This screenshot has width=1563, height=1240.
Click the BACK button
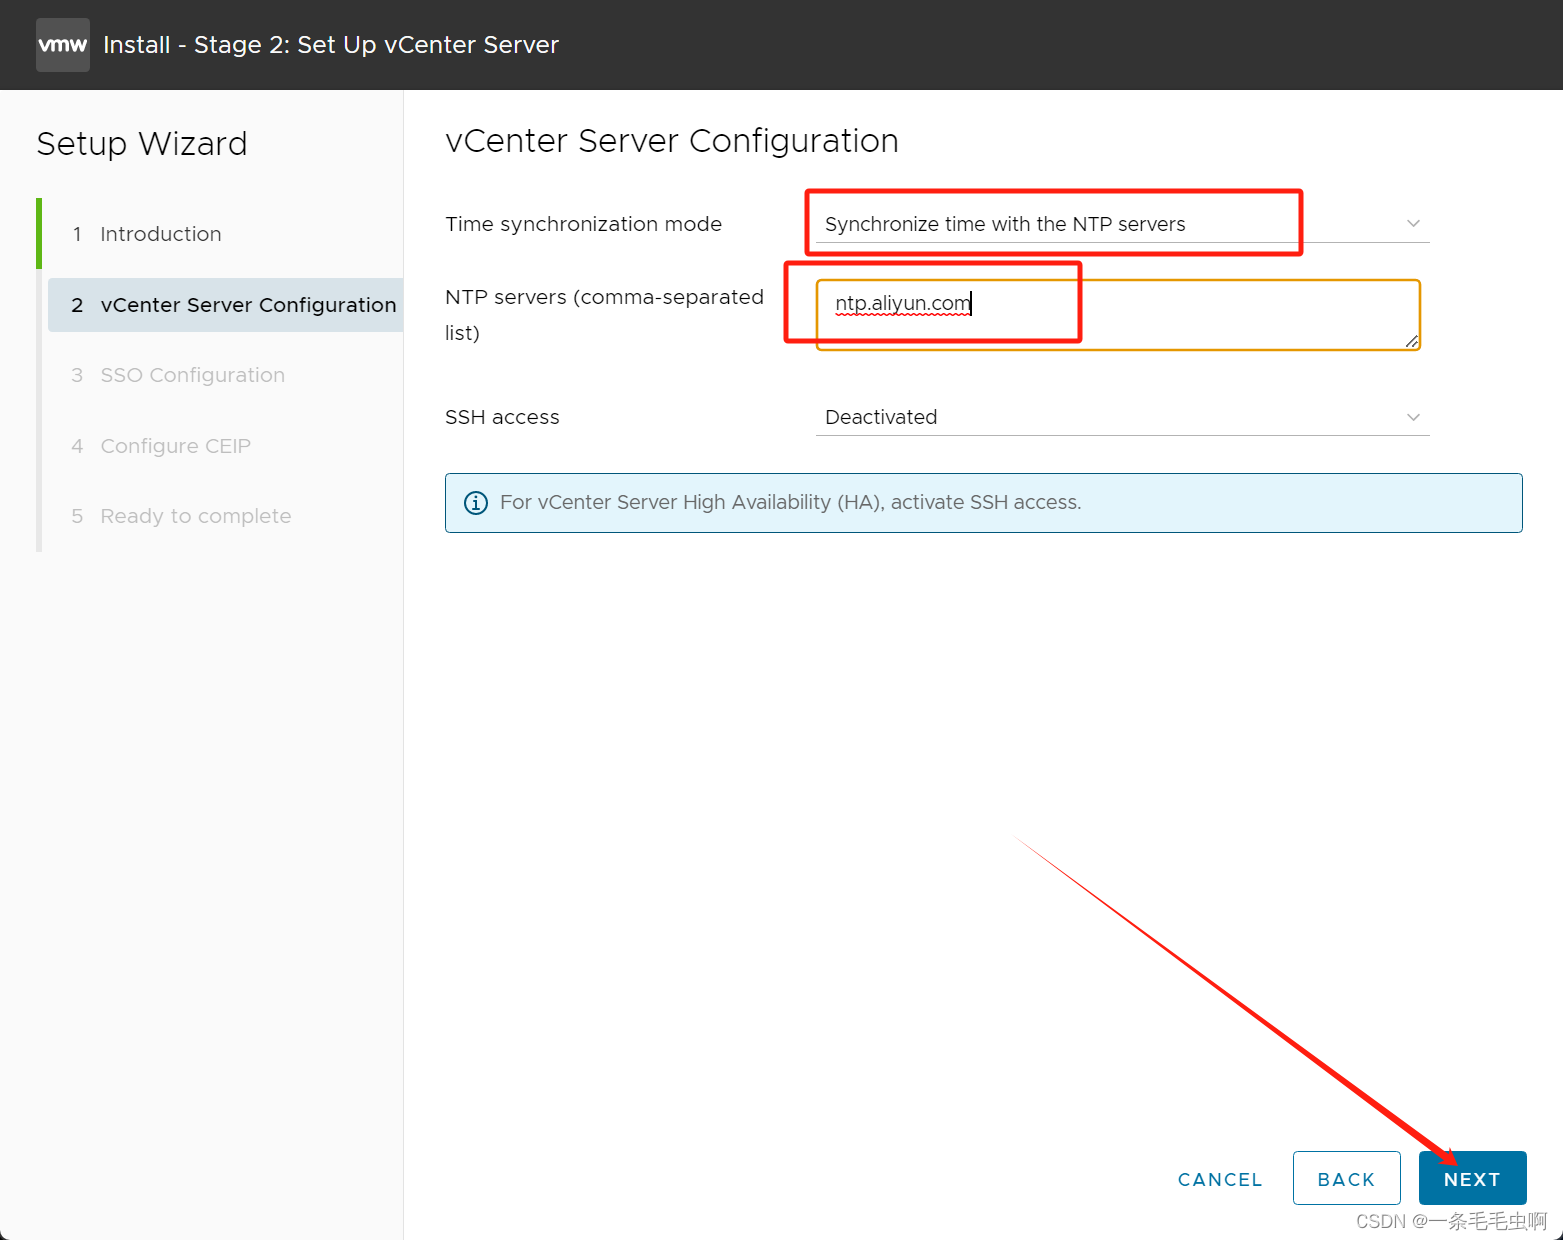1346,1178
